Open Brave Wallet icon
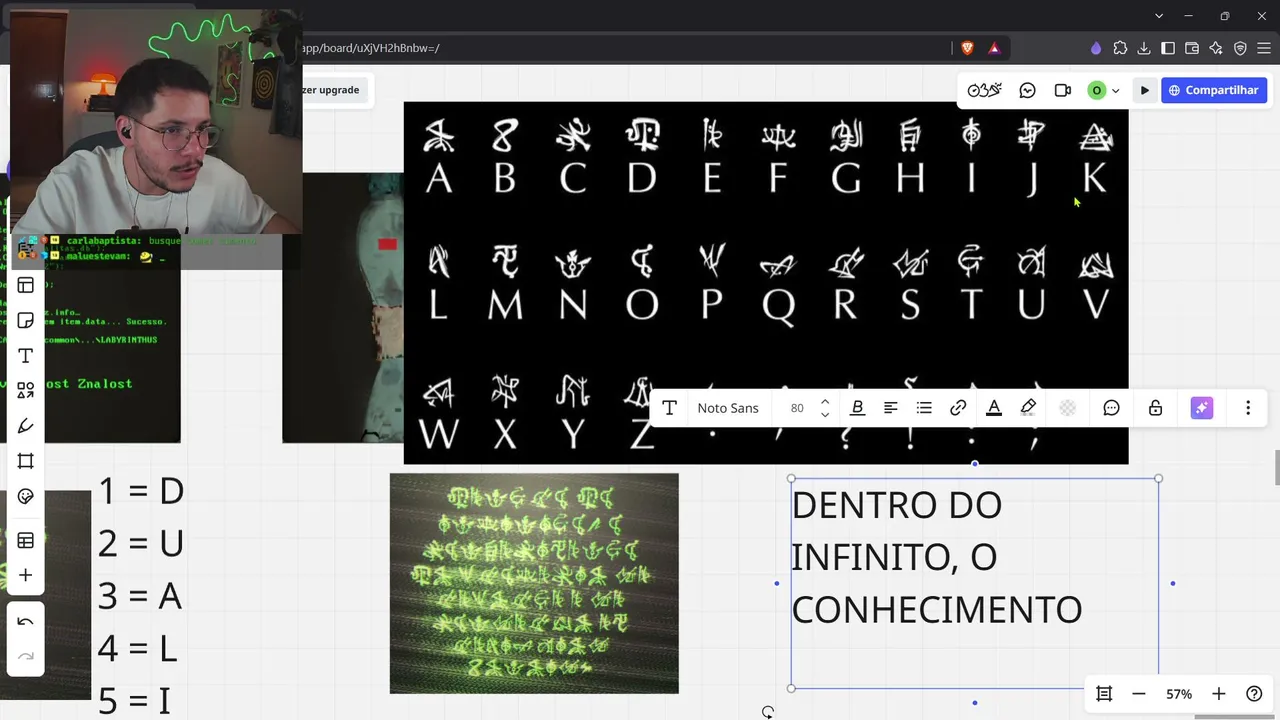The height and width of the screenshot is (720, 1280). [x=1192, y=48]
